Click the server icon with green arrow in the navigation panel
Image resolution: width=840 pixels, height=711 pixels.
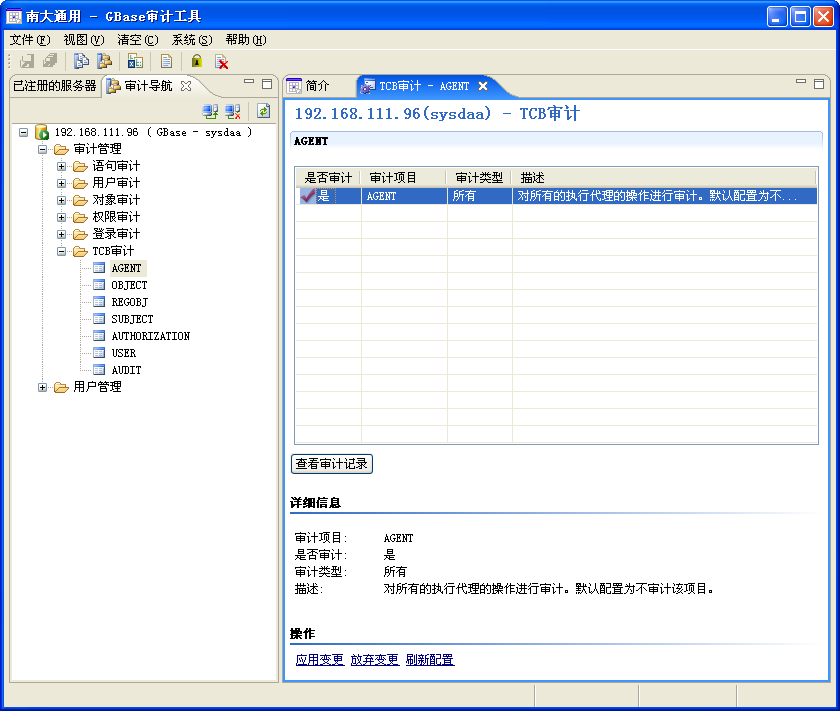point(210,111)
